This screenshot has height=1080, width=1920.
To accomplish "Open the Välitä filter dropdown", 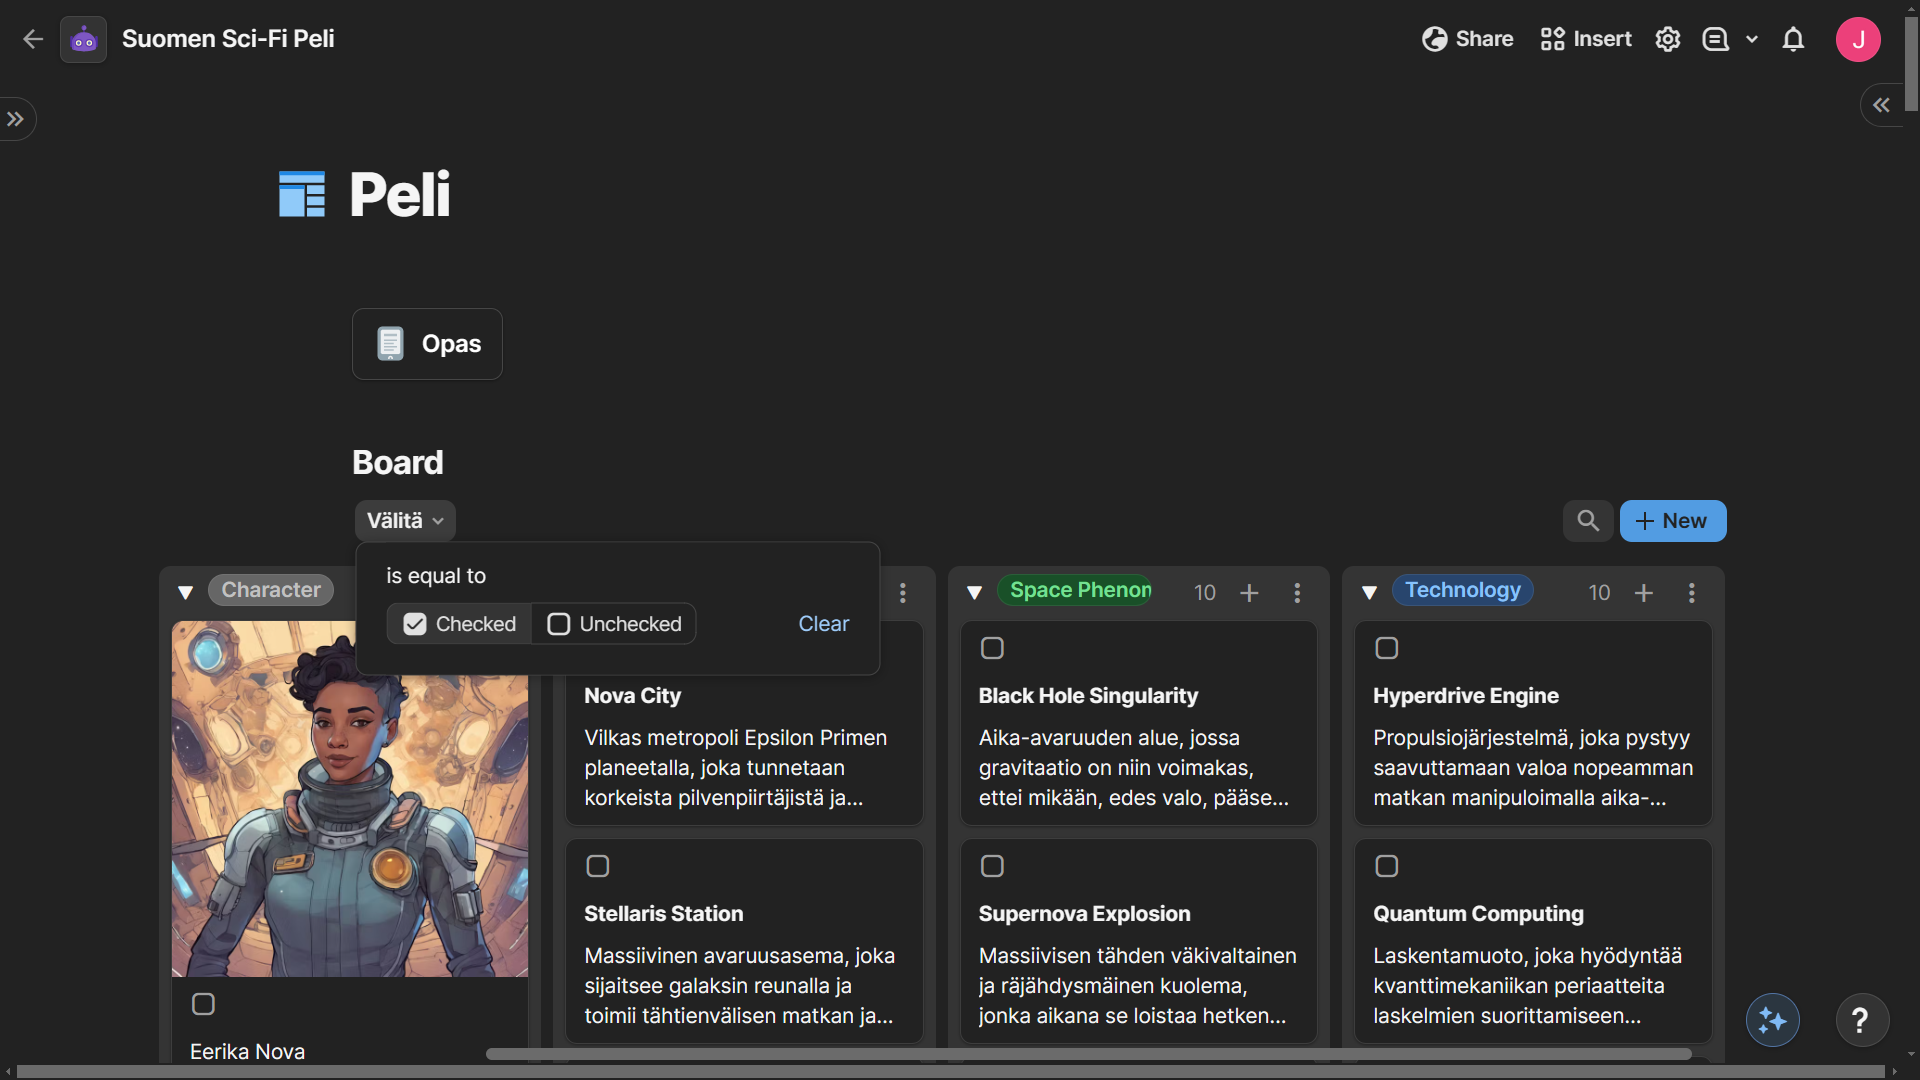I will (405, 521).
